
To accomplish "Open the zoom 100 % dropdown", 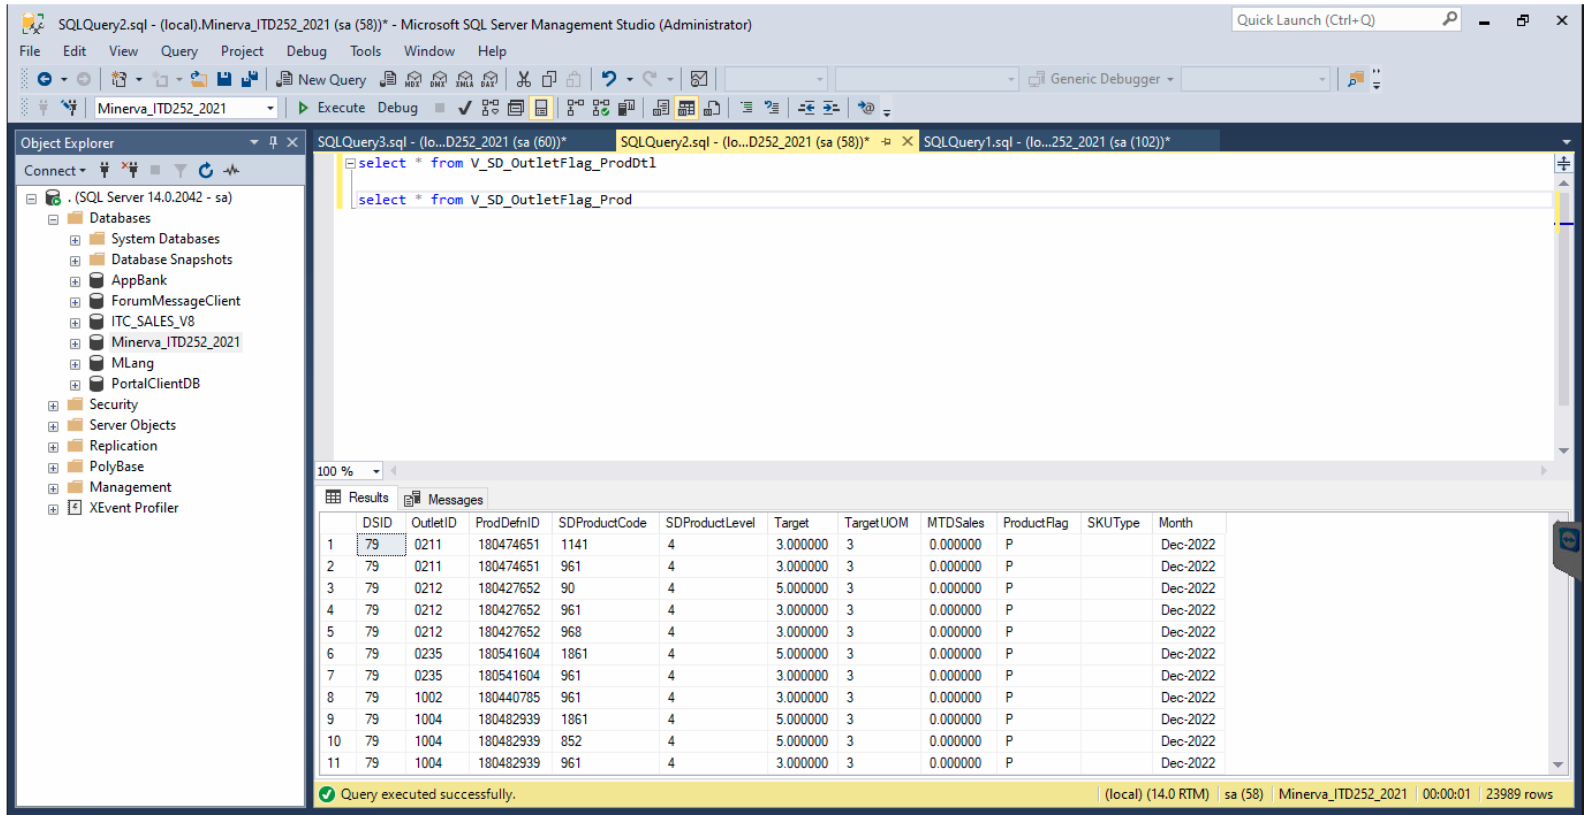I will 376,471.
